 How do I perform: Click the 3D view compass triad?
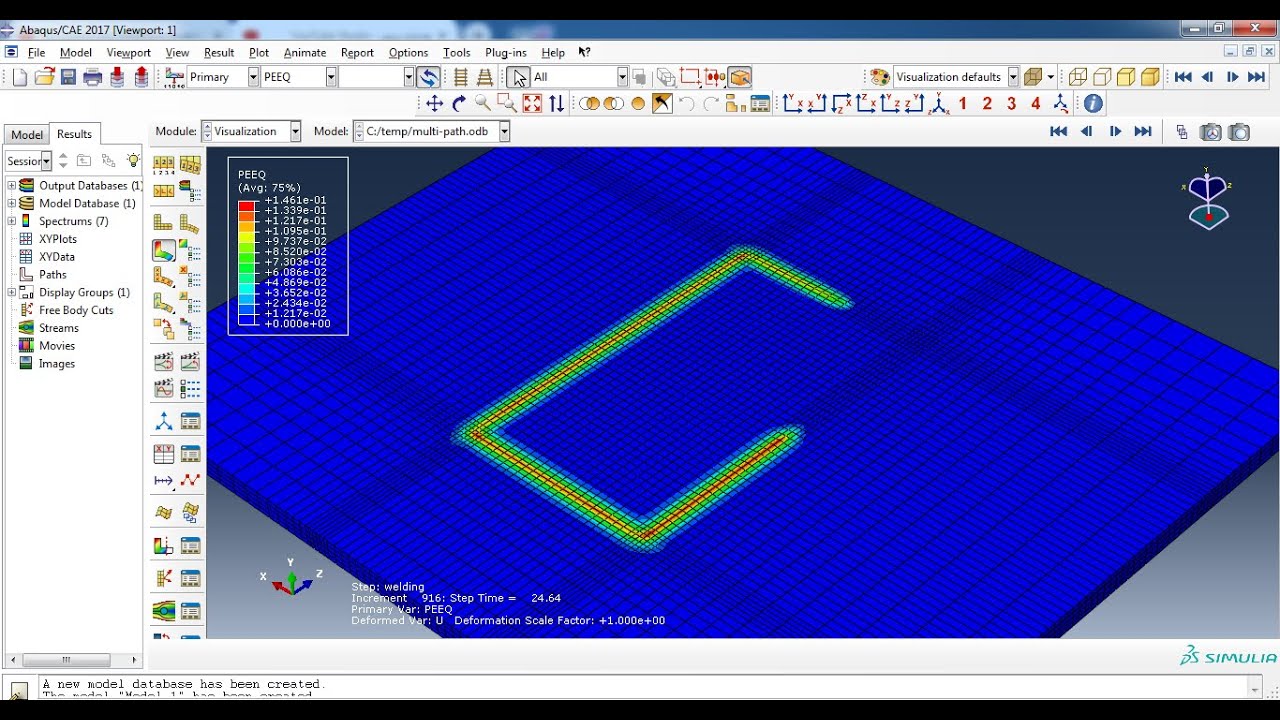pos(1208,200)
